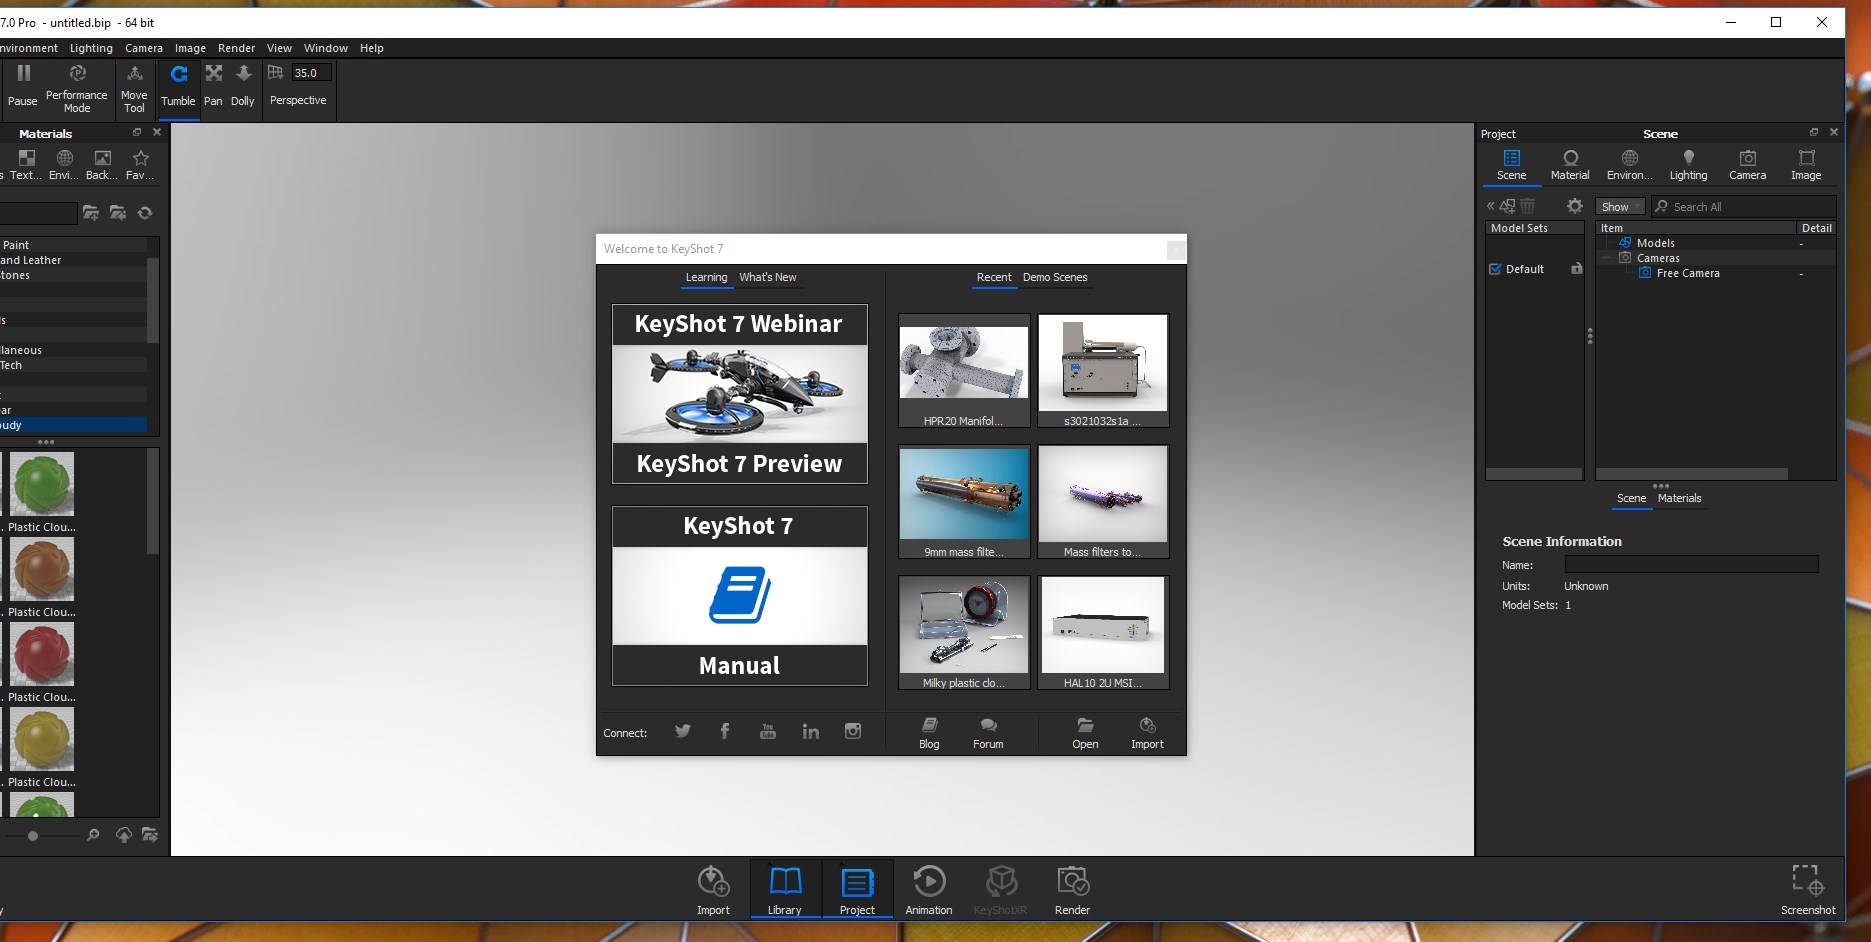Open the Lighting menu
The width and height of the screenshot is (1871, 942).
(91, 48)
